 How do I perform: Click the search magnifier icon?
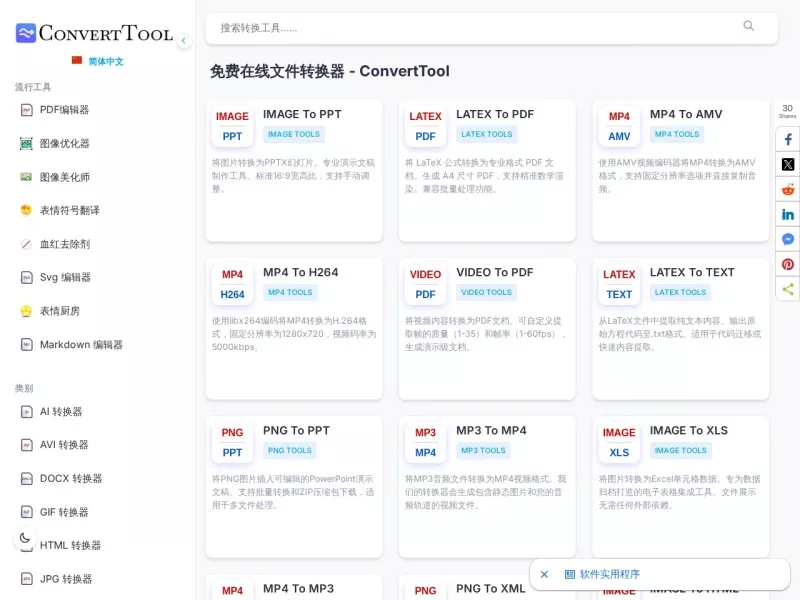[748, 26]
